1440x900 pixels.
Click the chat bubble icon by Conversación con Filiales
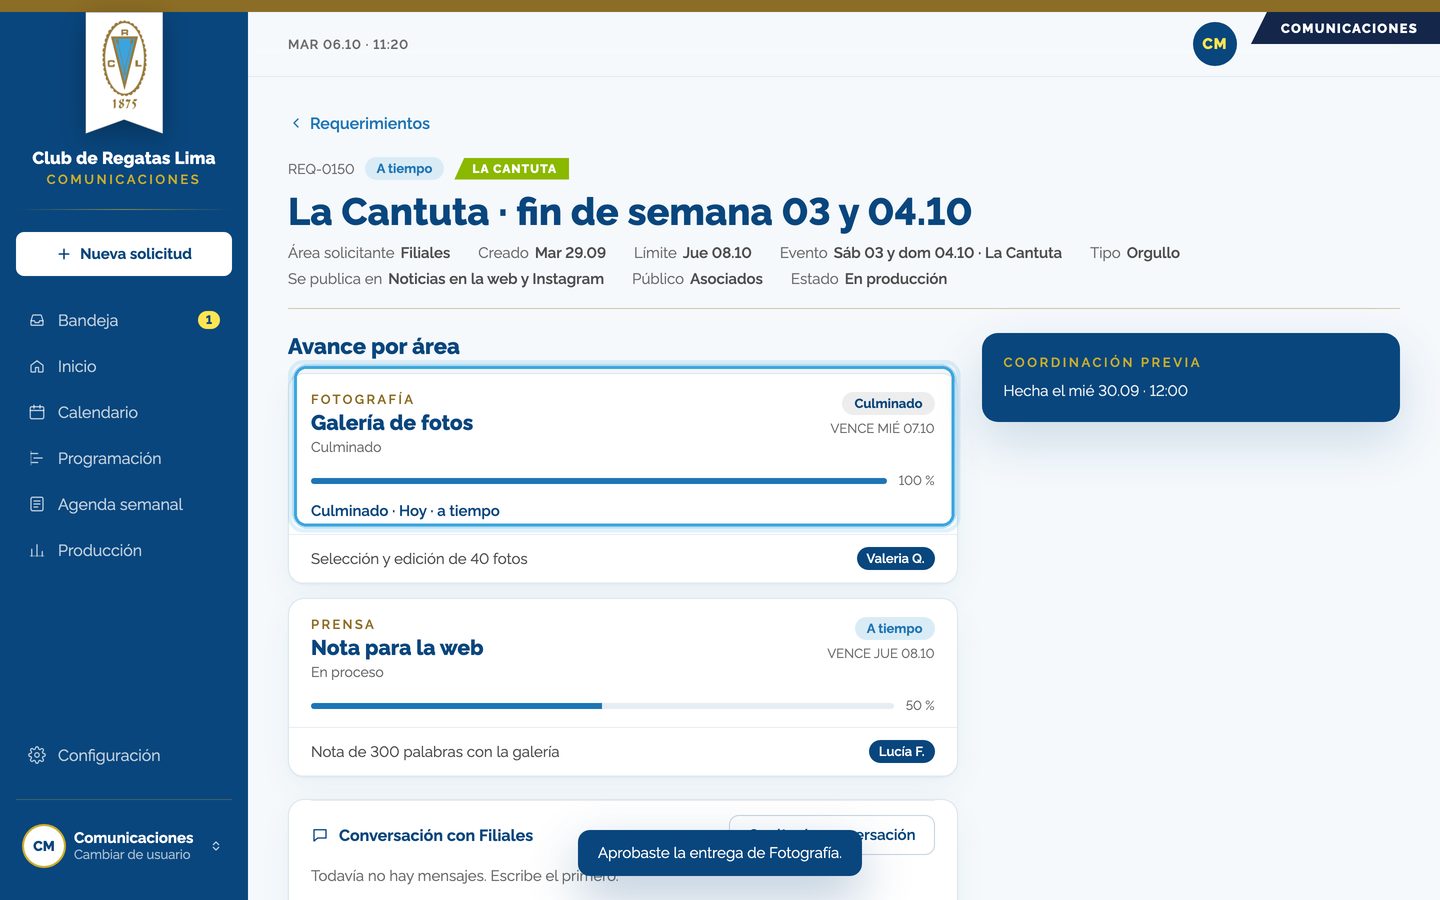(320, 835)
